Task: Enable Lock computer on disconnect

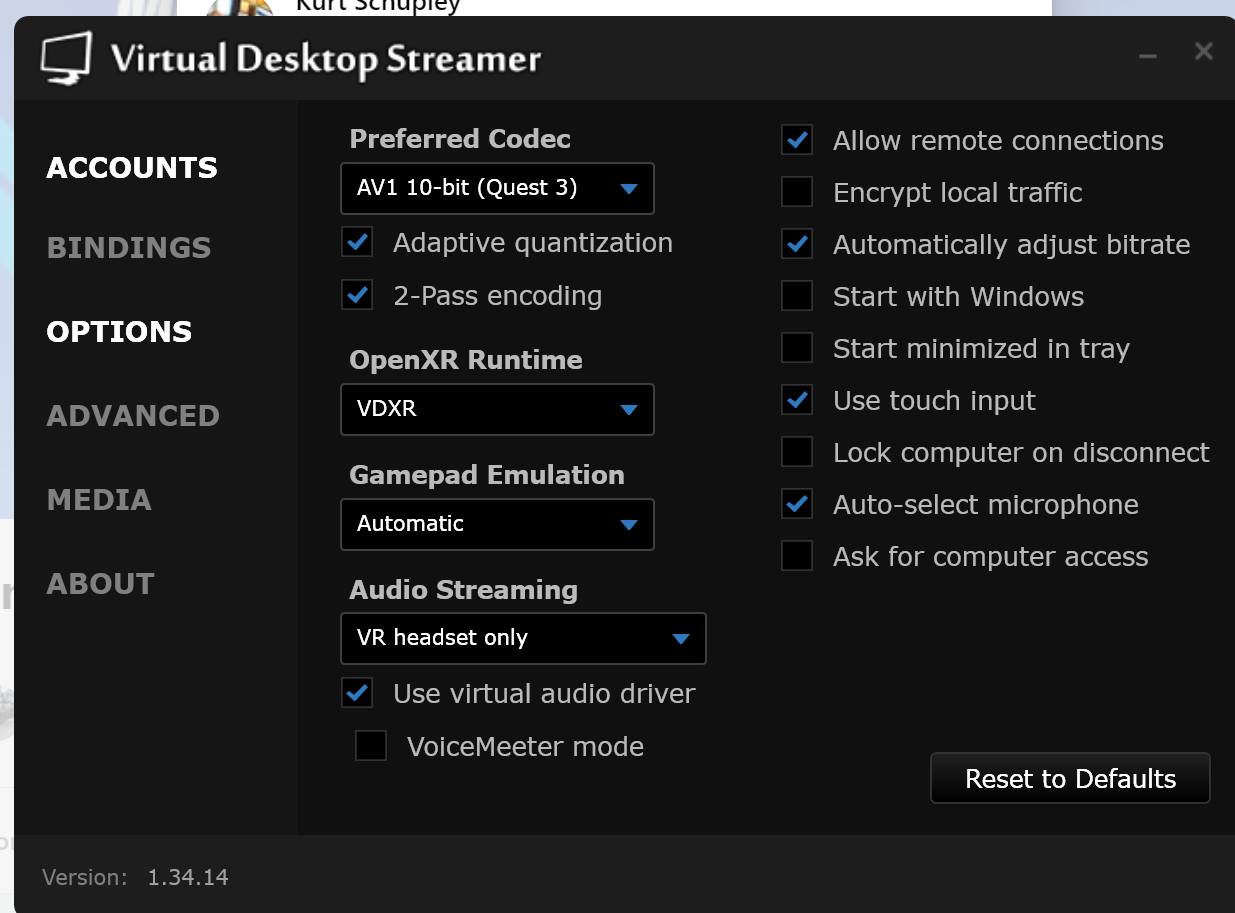Action: point(797,452)
